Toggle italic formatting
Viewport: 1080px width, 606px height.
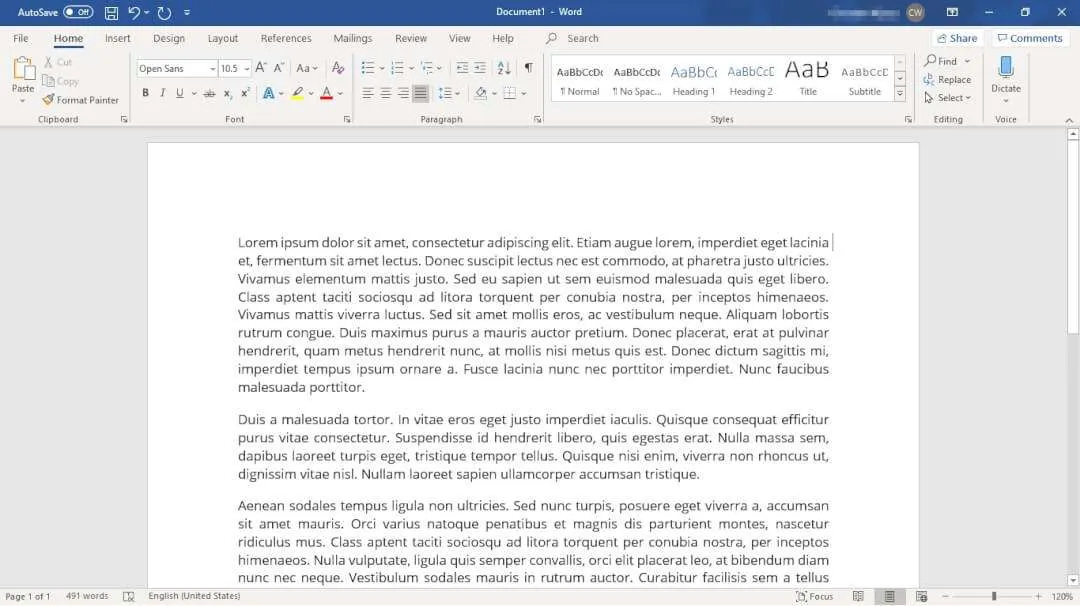click(163, 93)
